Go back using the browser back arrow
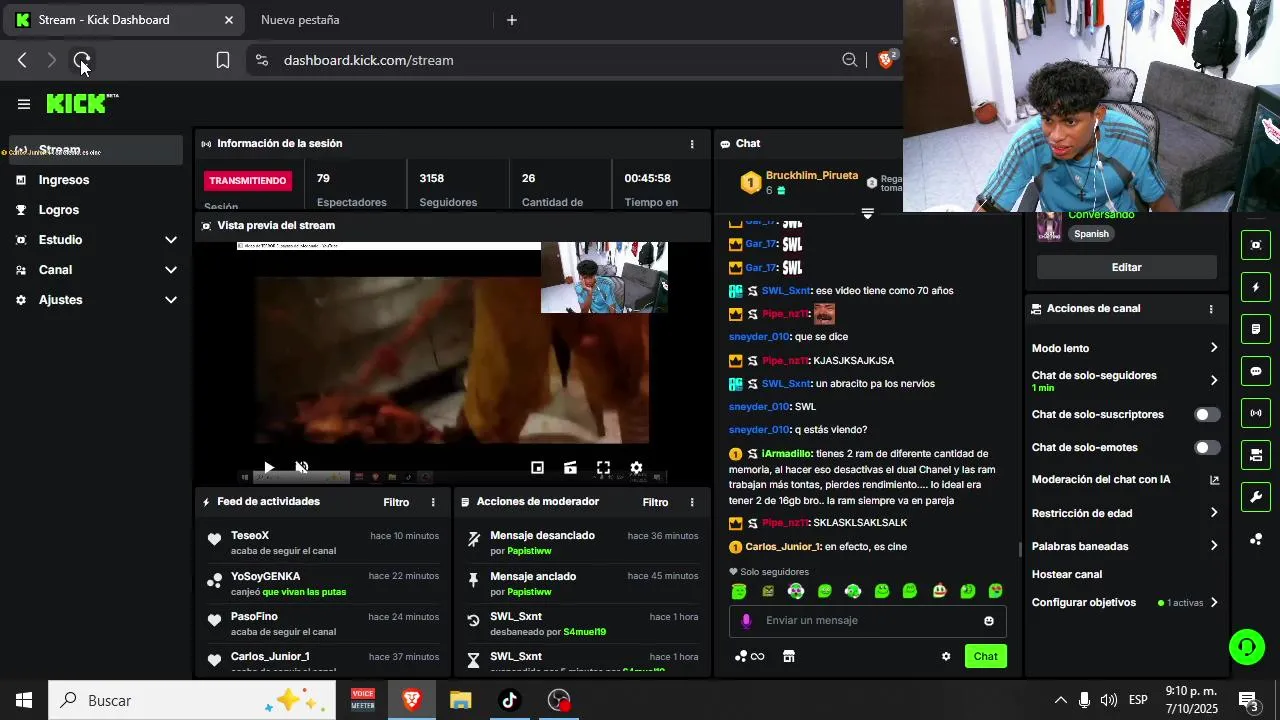The width and height of the screenshot is (1280, 720). point(22,60)
